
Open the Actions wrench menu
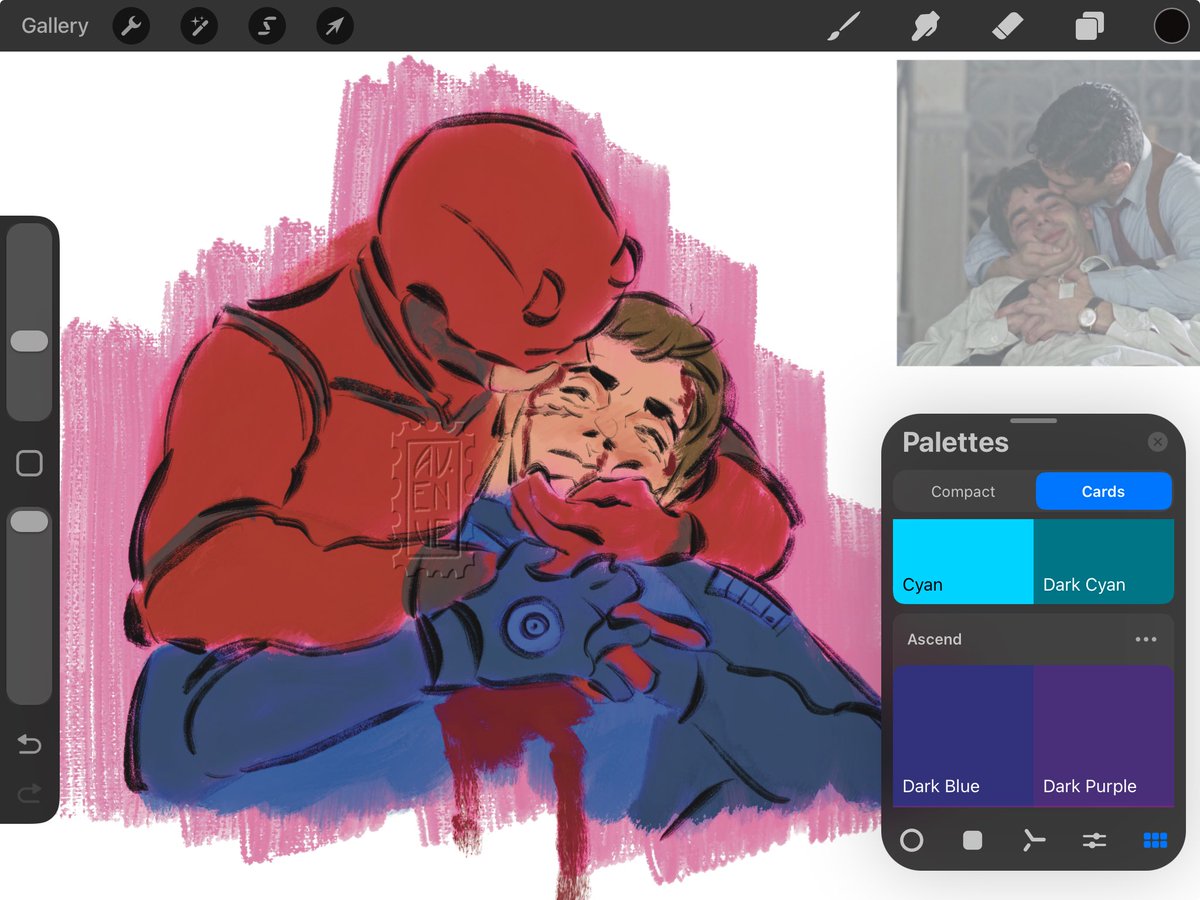tap(131, 26)
